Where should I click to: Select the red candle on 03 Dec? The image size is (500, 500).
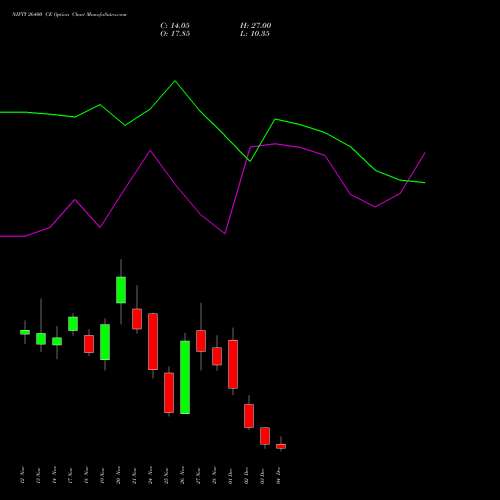point(265,436)
